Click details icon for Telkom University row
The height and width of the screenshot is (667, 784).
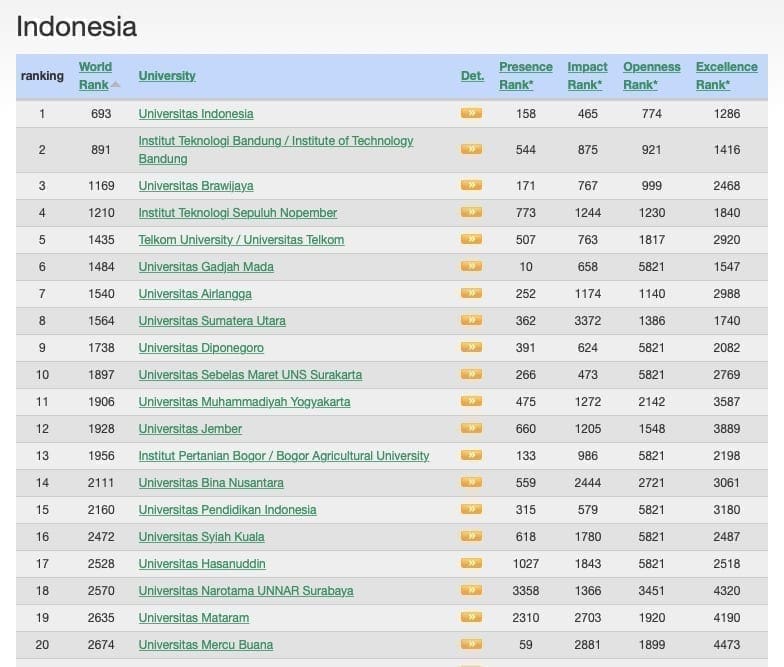pos(471,239)
